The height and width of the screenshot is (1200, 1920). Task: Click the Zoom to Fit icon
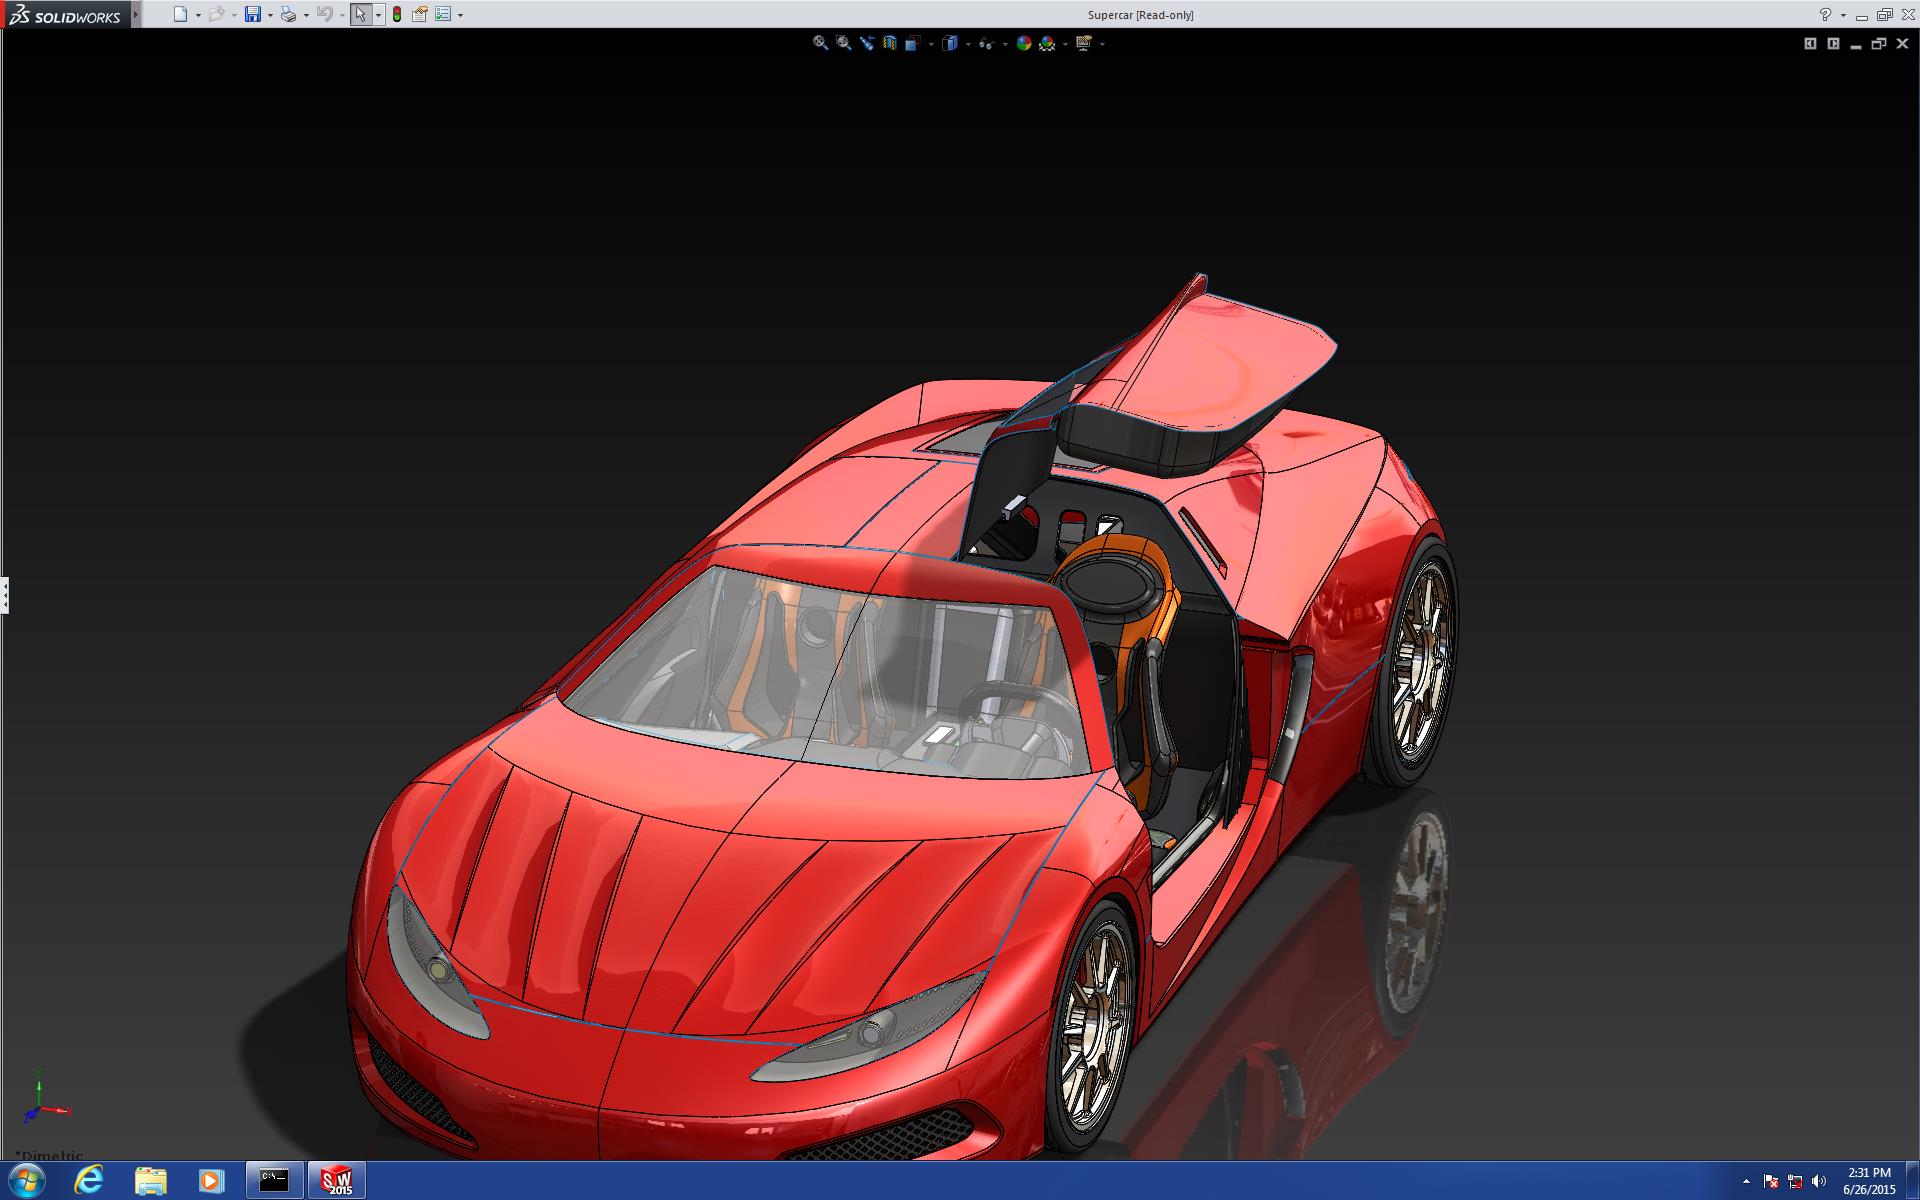(x=820, y=43)
